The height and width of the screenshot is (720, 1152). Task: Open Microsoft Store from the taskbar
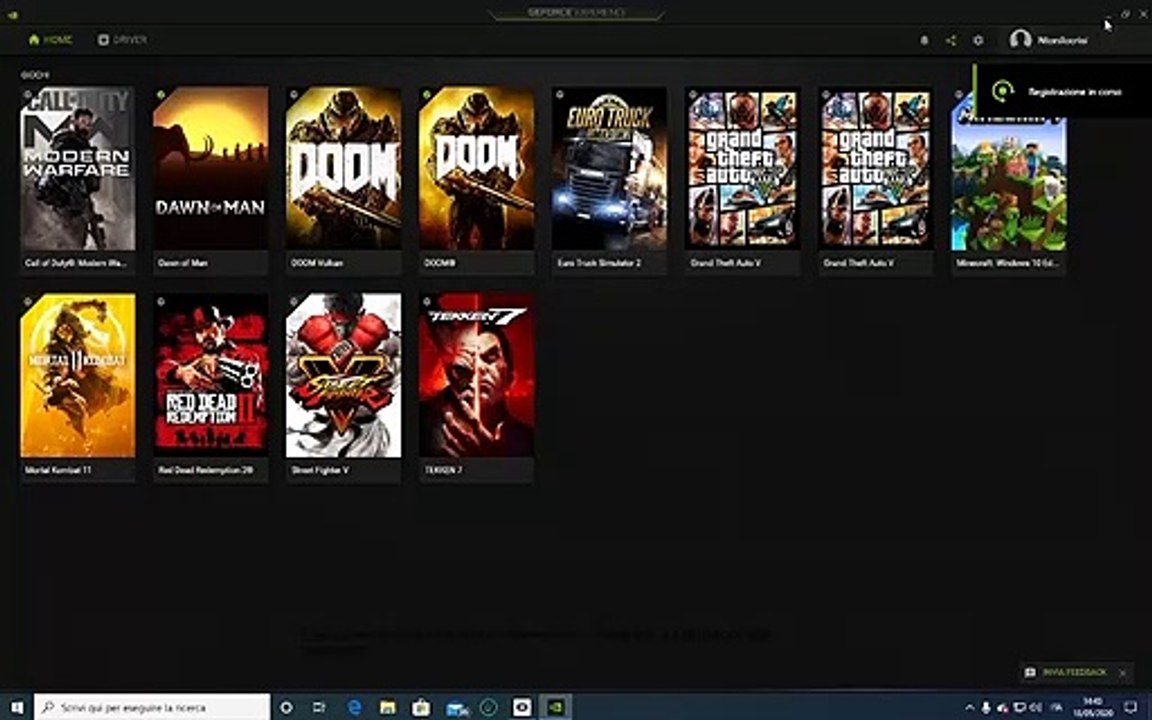coord(421,707)
